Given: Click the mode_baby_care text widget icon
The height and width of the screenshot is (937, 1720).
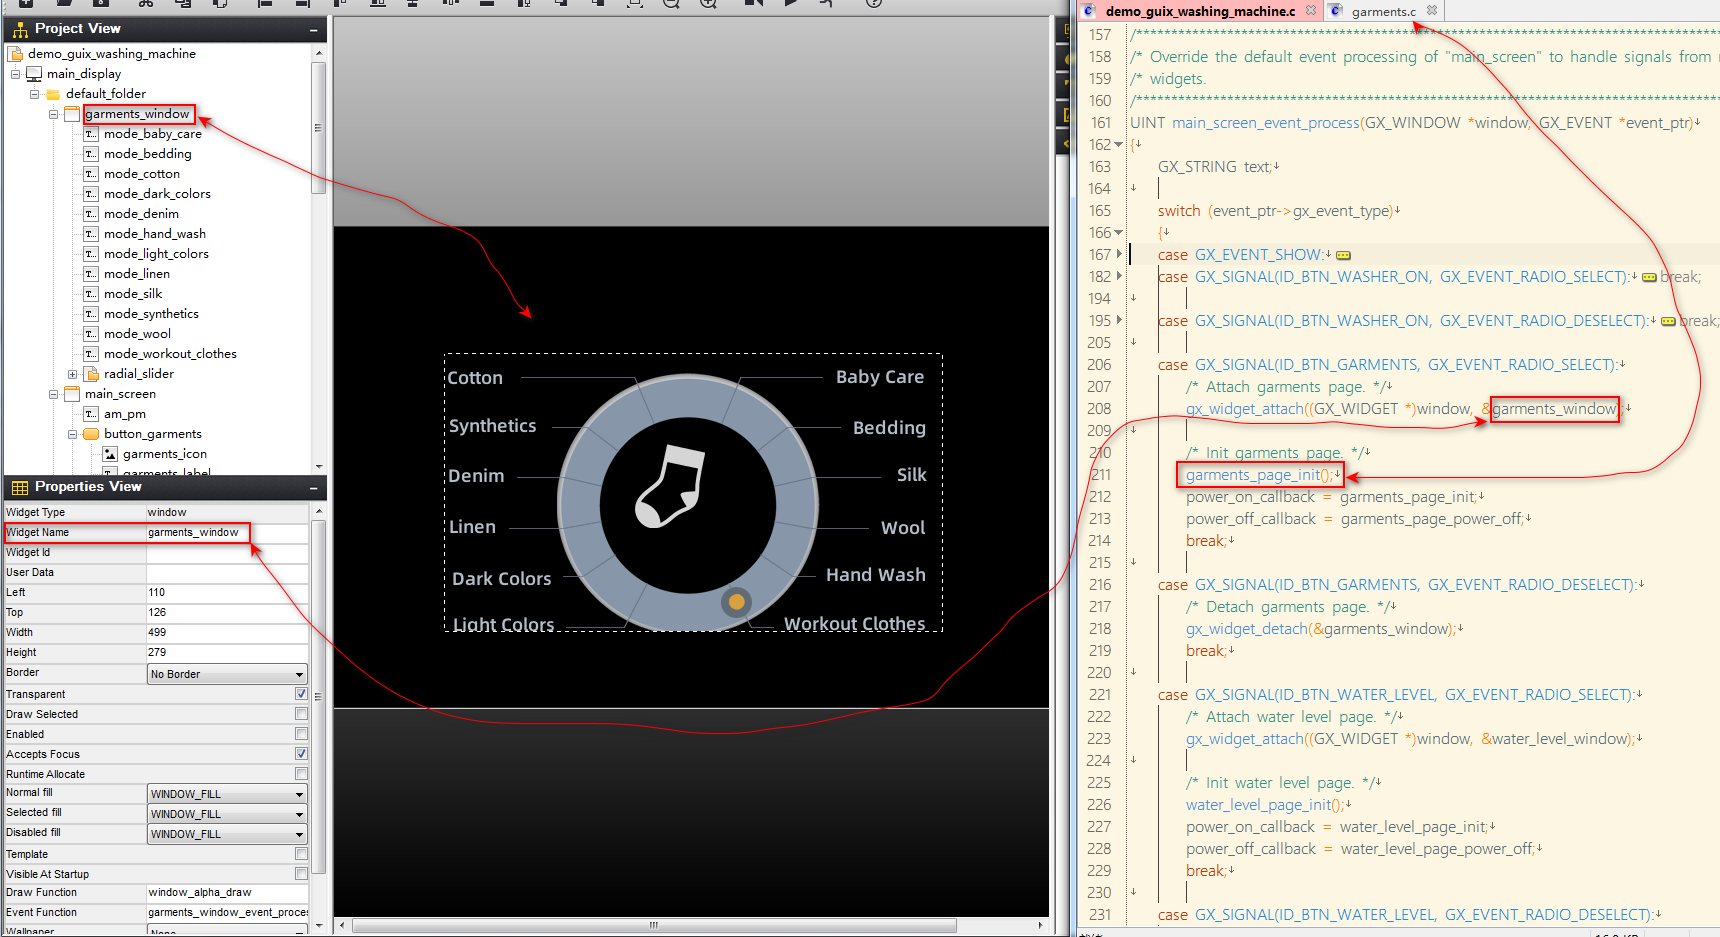Looking at the screenshot, I should (x=91, y=134).
